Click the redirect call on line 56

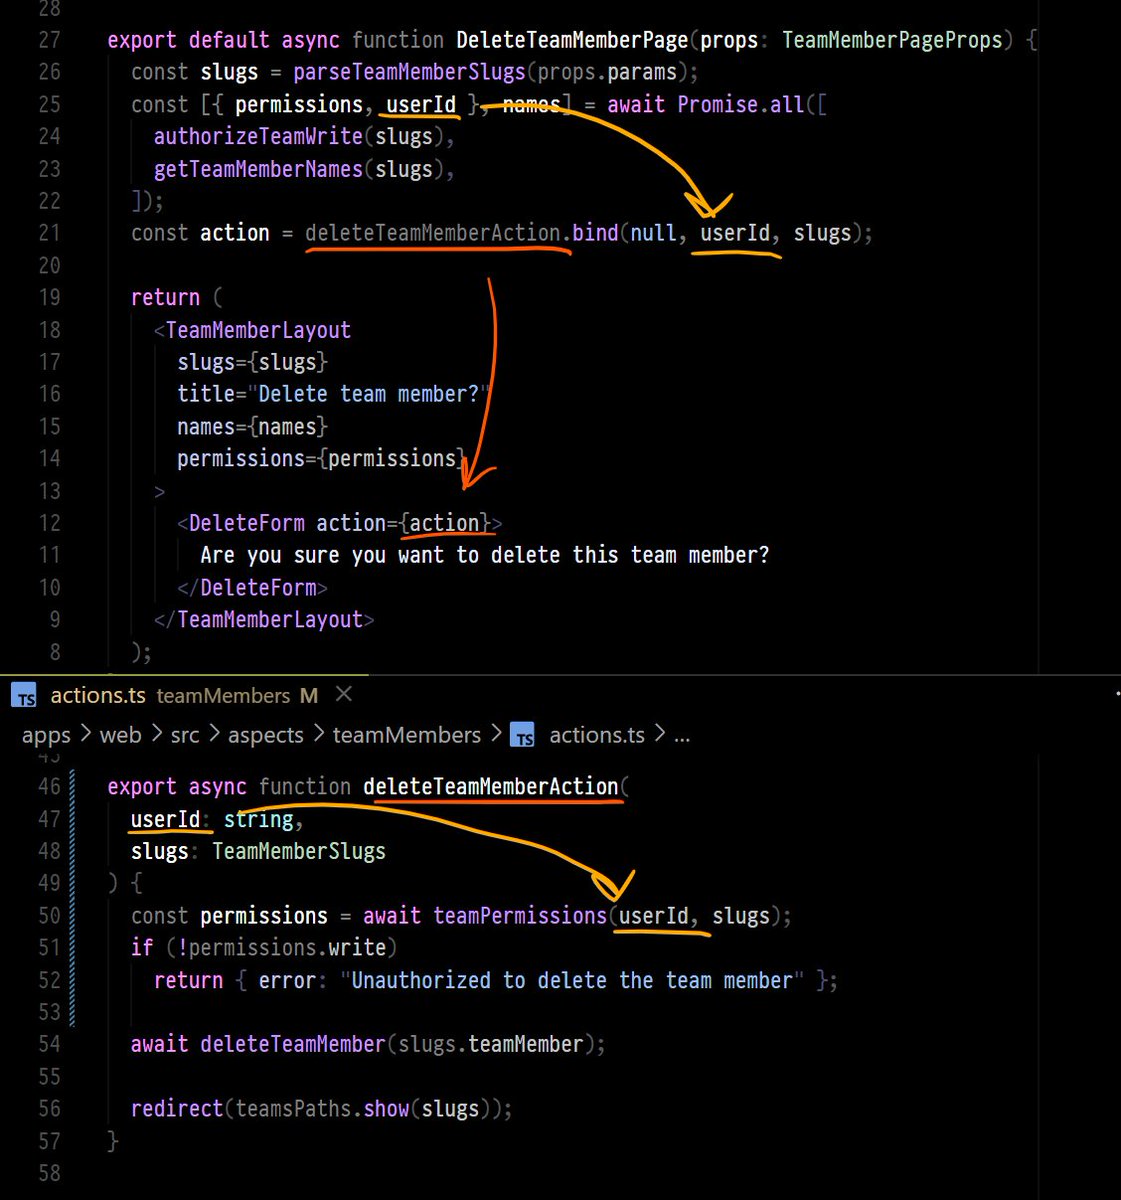[177, 1109]
